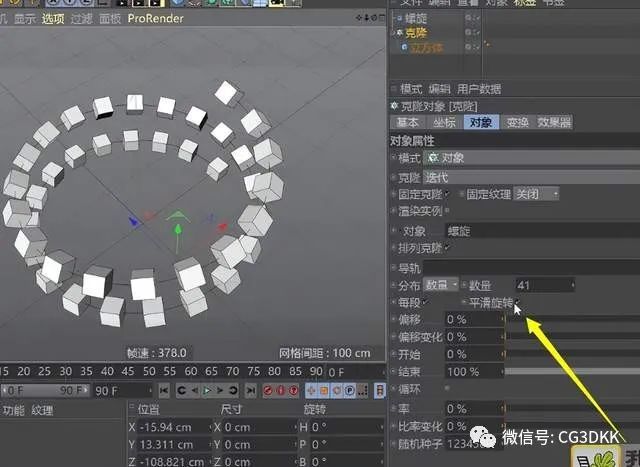The height and width of the screenshot is (467, 640).
Task: Toggle scale keyframe recording icon
Action: click(324, 391)
